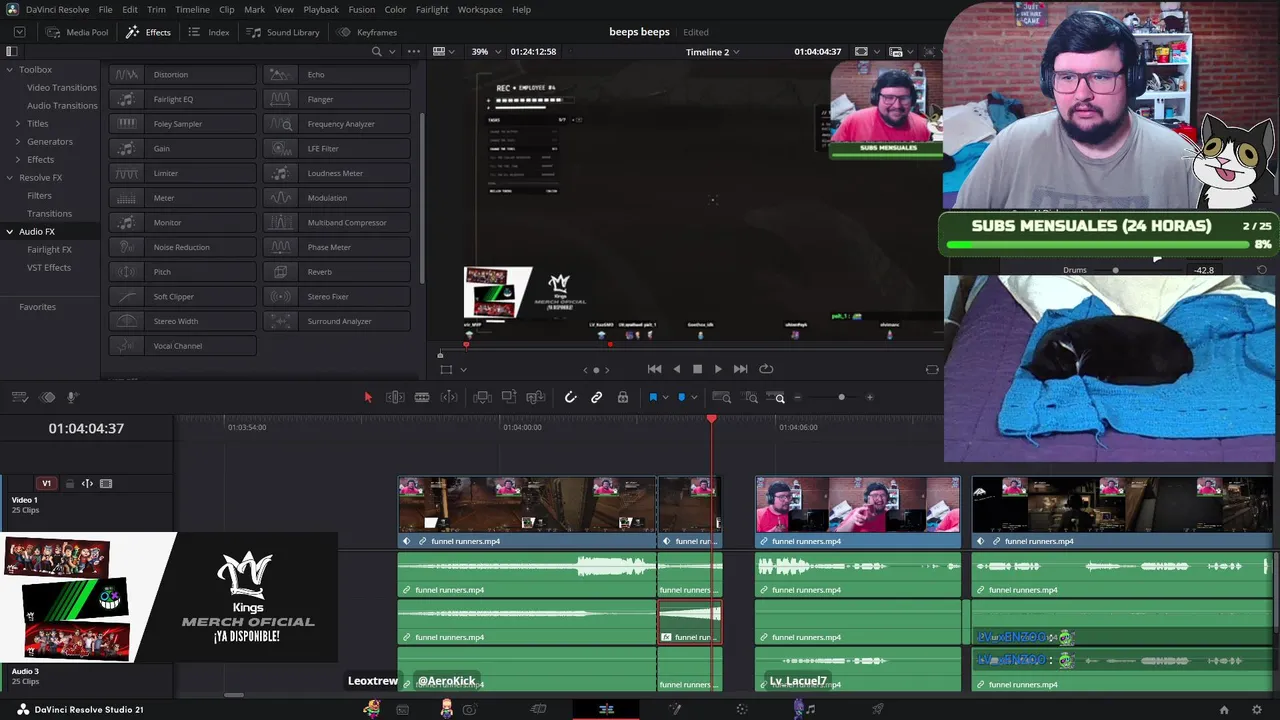Switch to the Color page icon

click(x=741, y=709)
